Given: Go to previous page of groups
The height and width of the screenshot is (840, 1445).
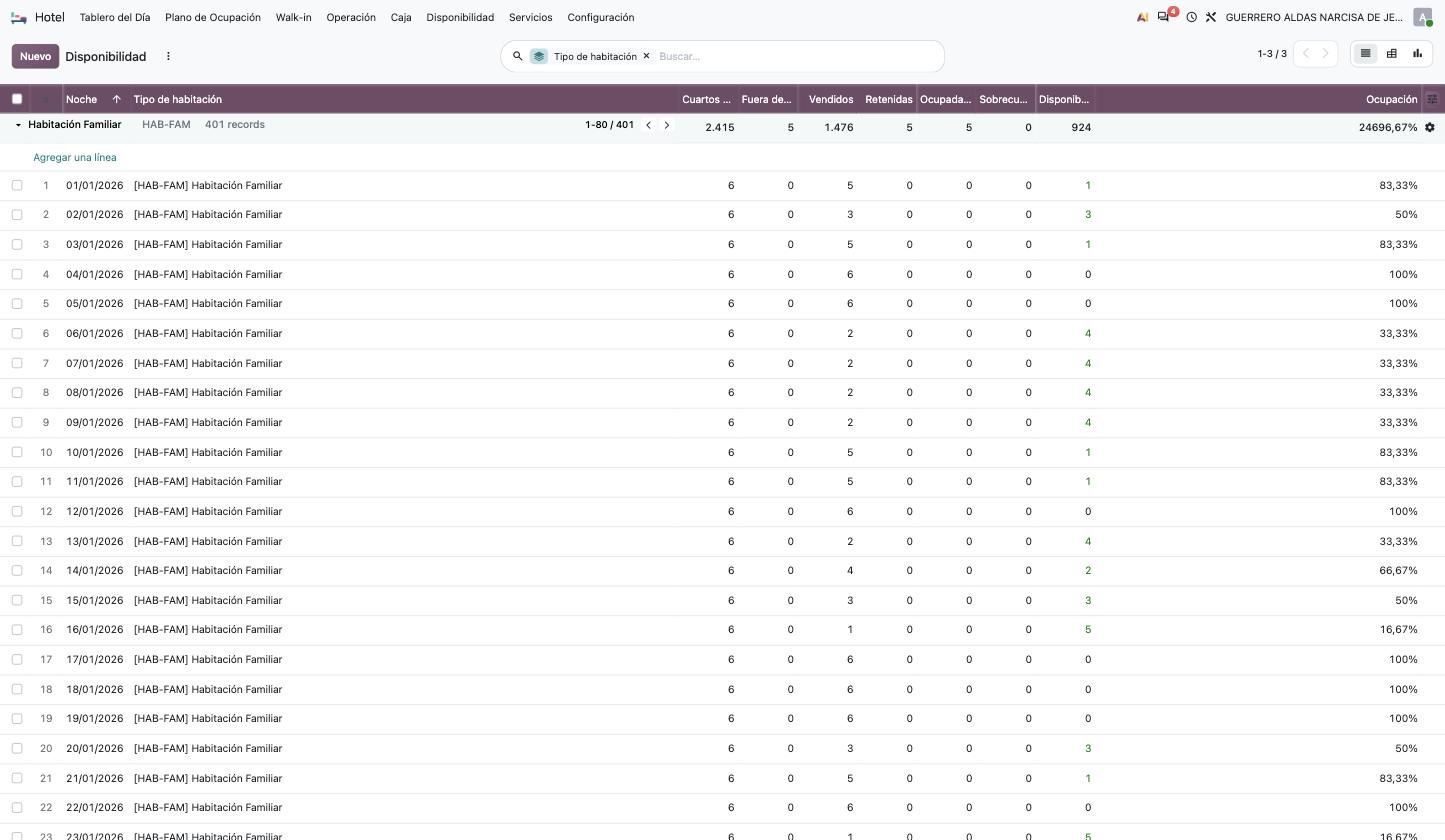Looking at the screenshot, I should pyautogui.click(x=1305, y=54).
